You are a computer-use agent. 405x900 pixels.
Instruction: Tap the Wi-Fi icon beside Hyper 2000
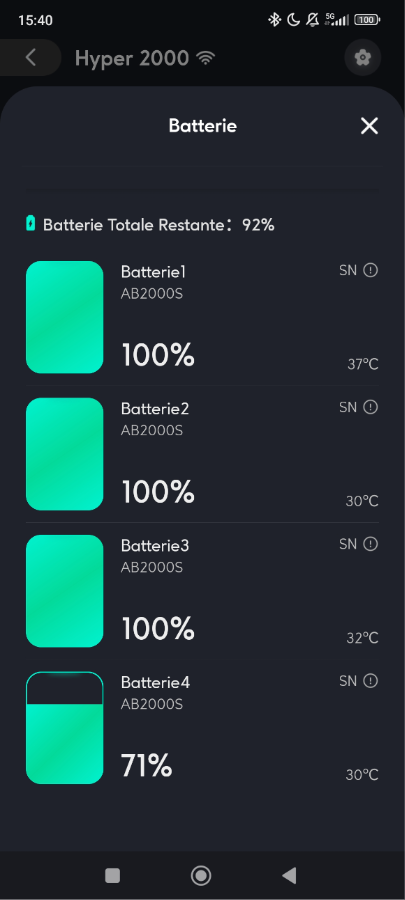point(205,58)
